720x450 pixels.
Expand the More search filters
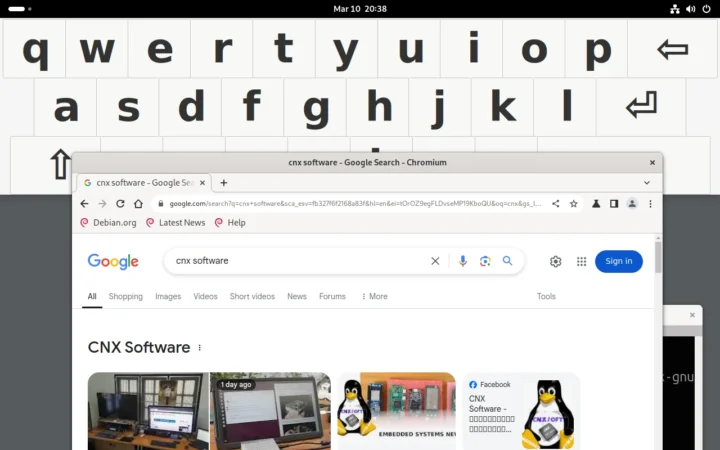[x=374, y=296]
